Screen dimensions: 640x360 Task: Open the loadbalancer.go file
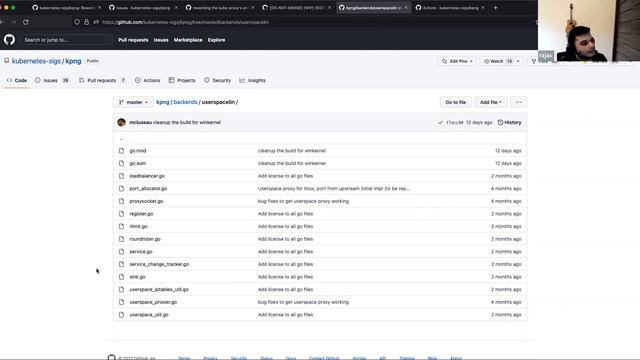[x=147, y=176]
